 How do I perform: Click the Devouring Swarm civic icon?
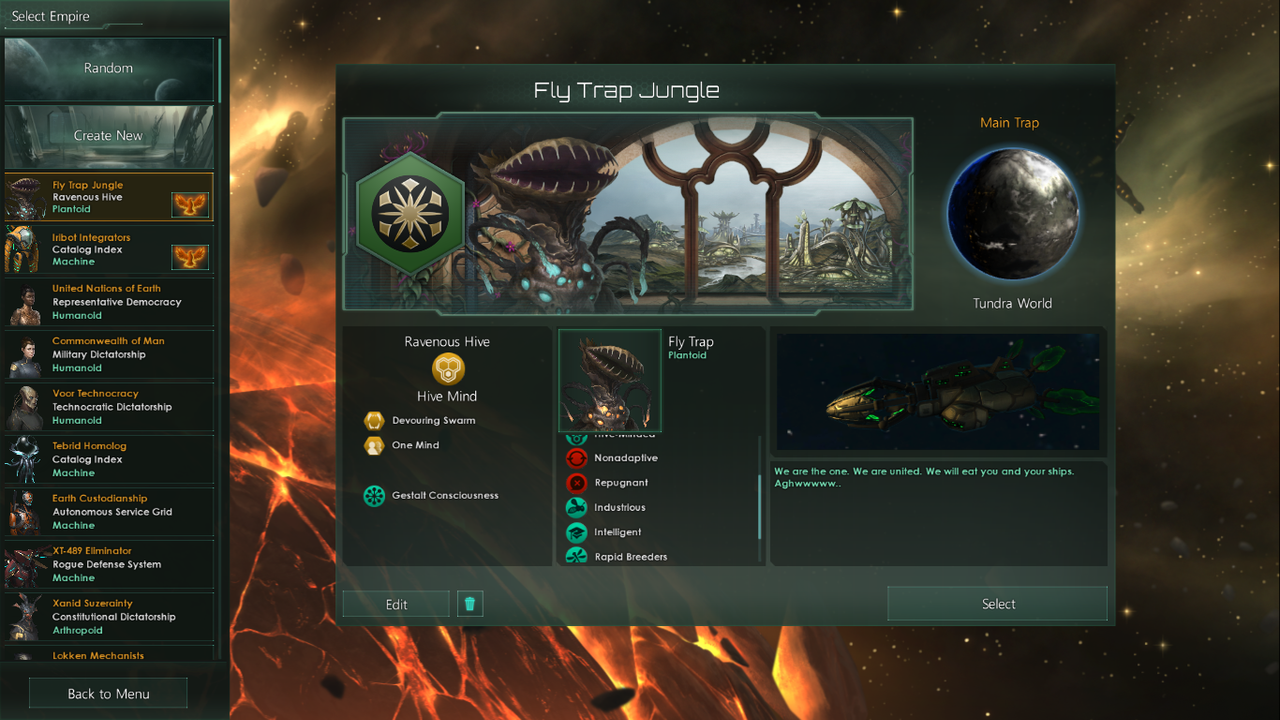(374, 421)
